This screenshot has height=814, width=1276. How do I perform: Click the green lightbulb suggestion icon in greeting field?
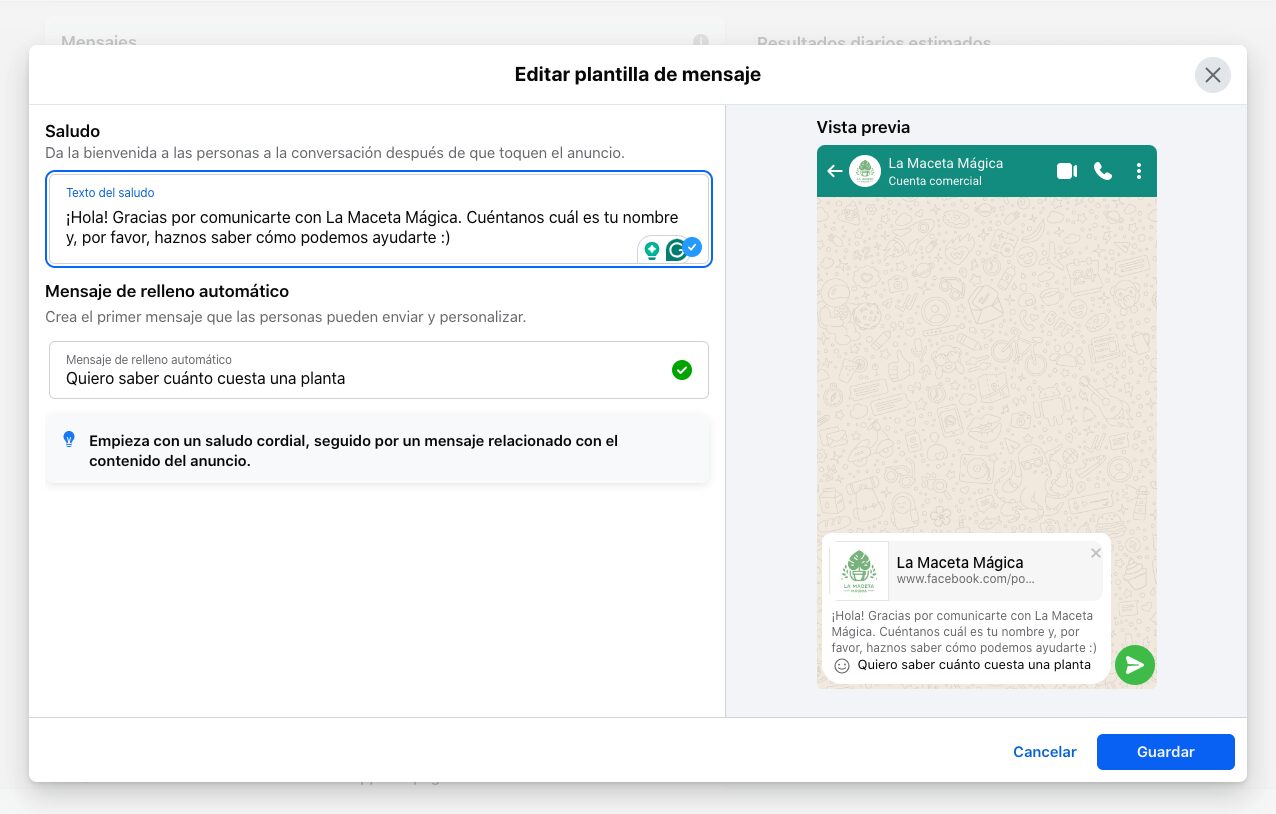click(653, 249)
